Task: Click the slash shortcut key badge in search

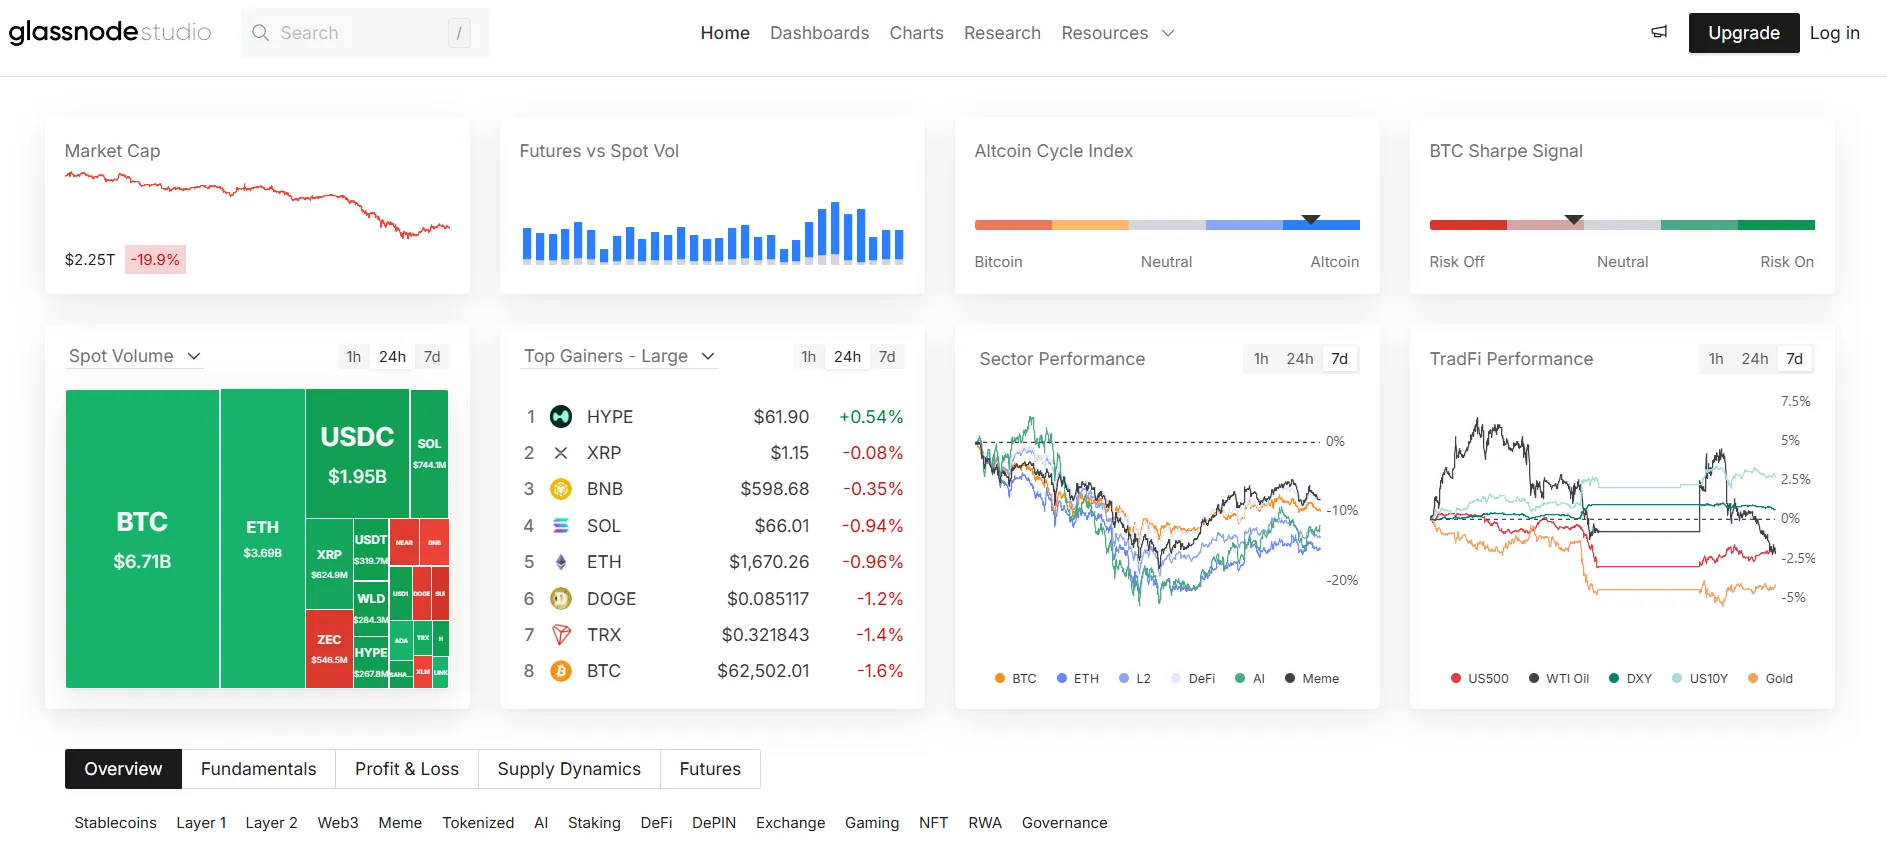Action: [459, 33]
